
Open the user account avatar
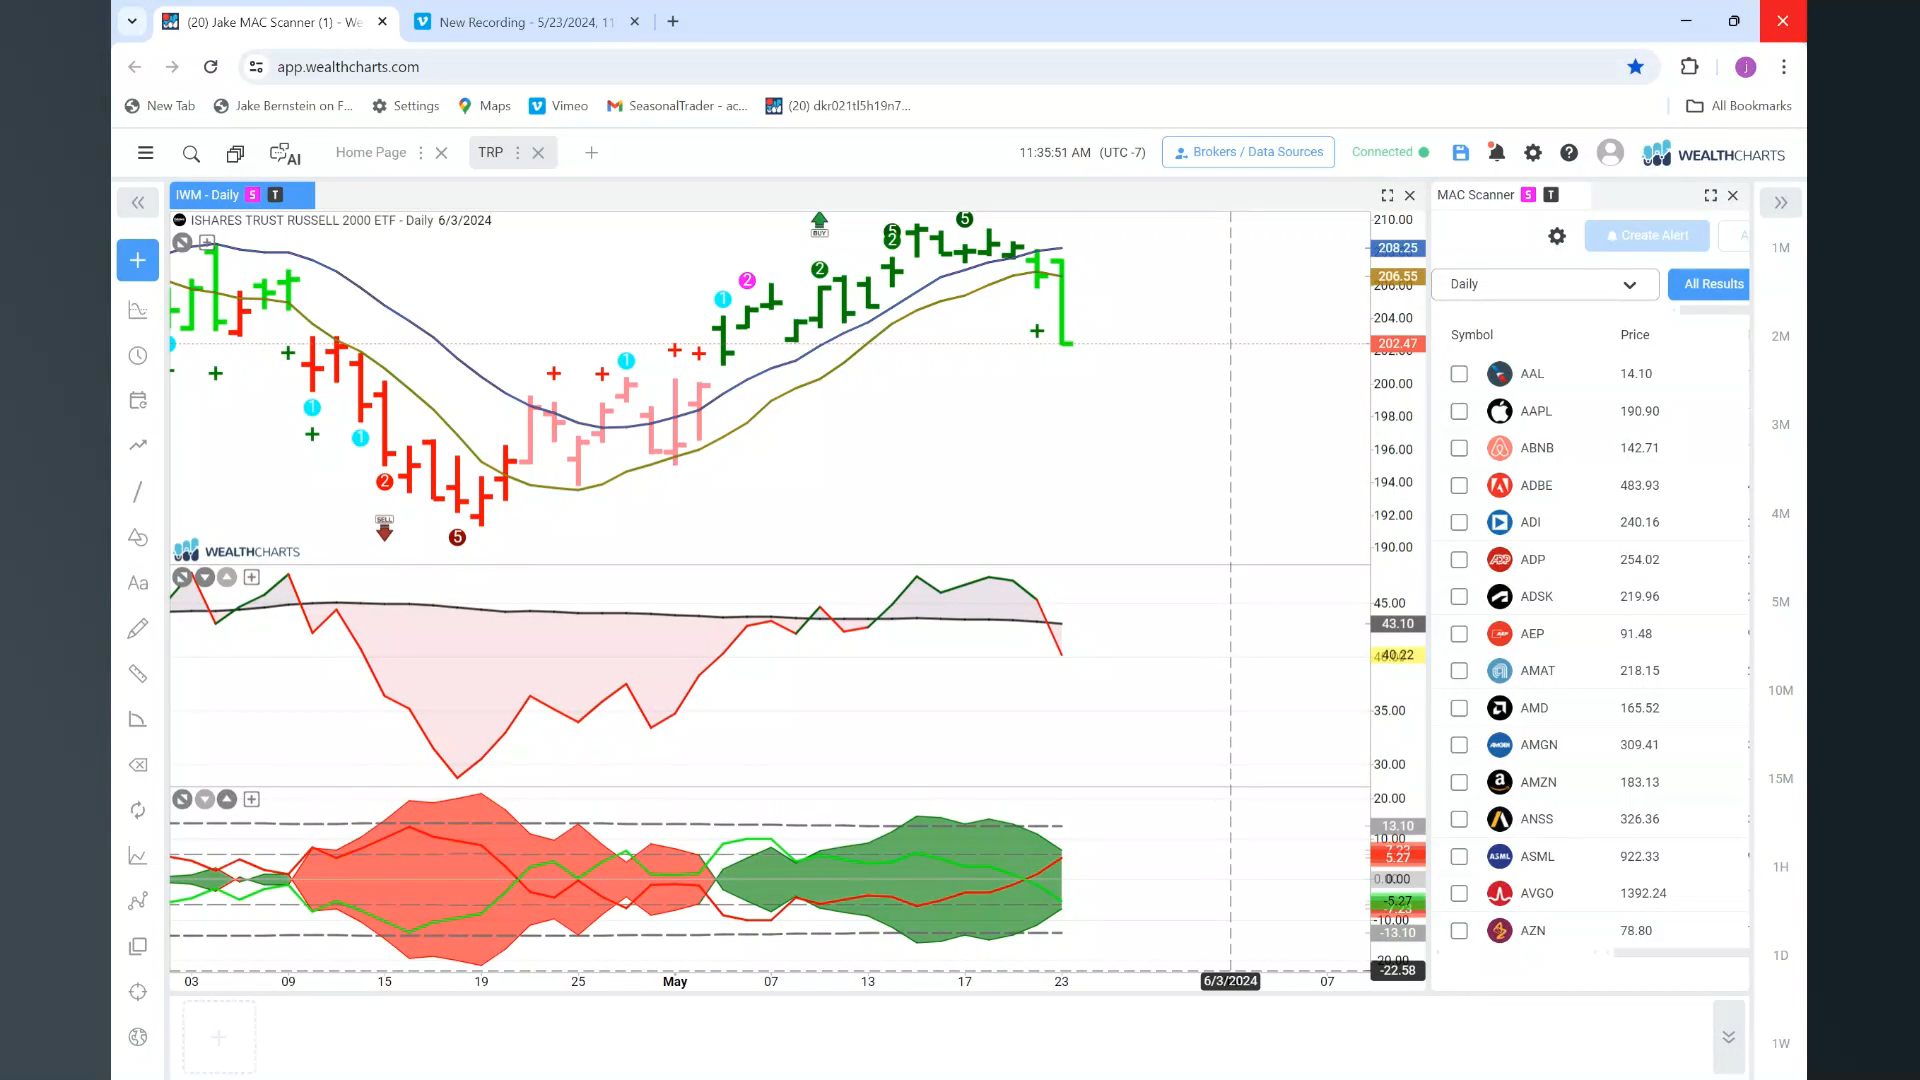tap(1610, 152)
